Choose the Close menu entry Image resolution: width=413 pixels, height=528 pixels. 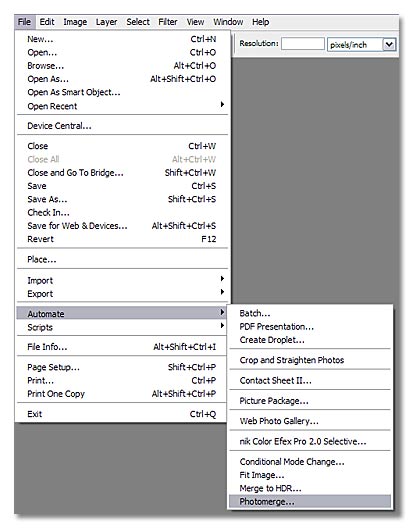122,146
